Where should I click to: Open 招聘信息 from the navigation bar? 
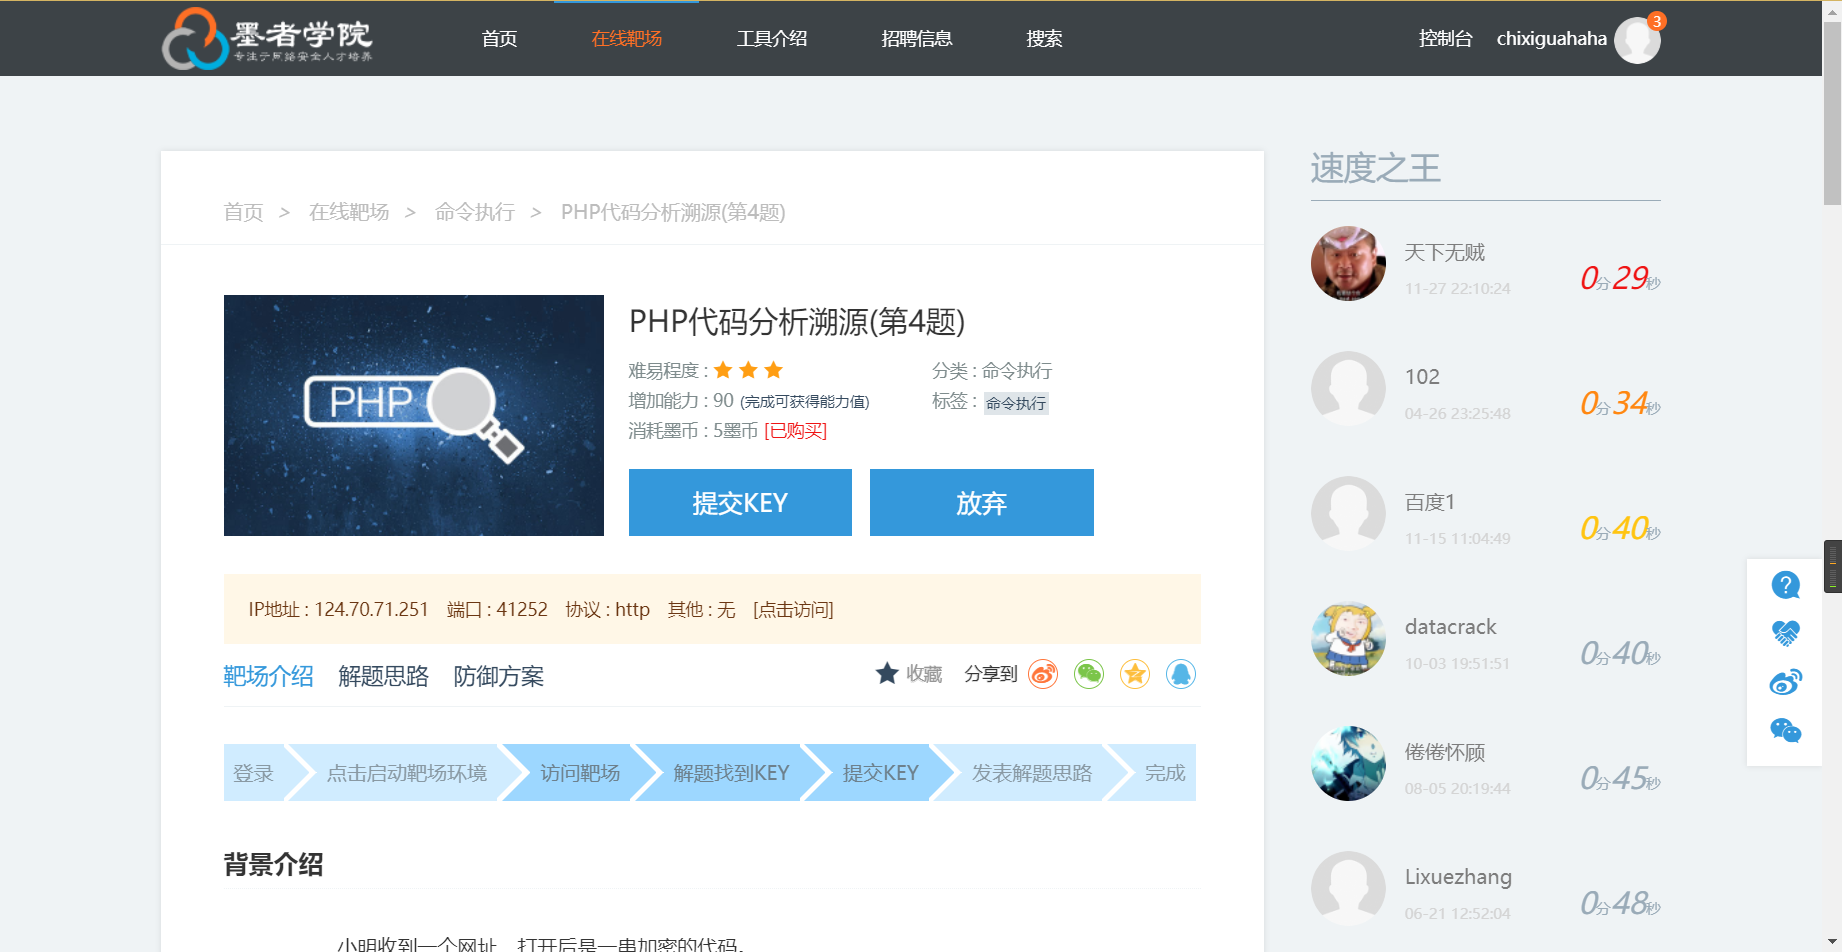[917, 38]
